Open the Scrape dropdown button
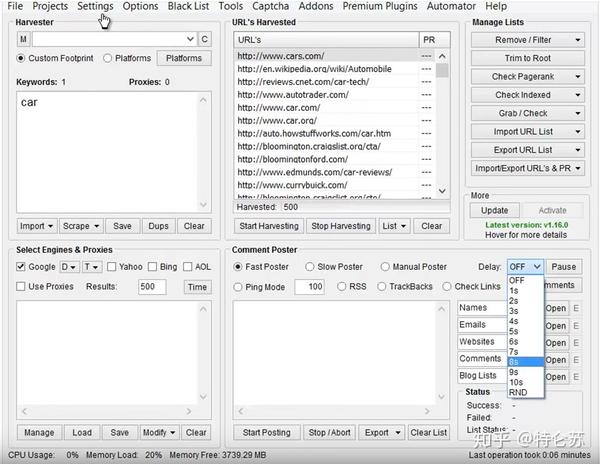The height and width of the screenshot is (464, 600). (x=81, y=226)
